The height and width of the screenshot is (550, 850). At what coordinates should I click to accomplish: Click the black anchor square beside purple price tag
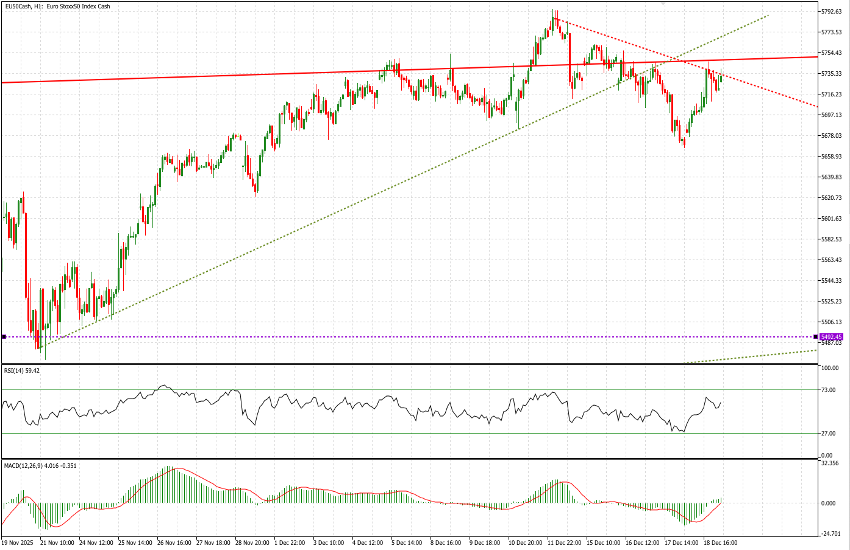[817, 337]
